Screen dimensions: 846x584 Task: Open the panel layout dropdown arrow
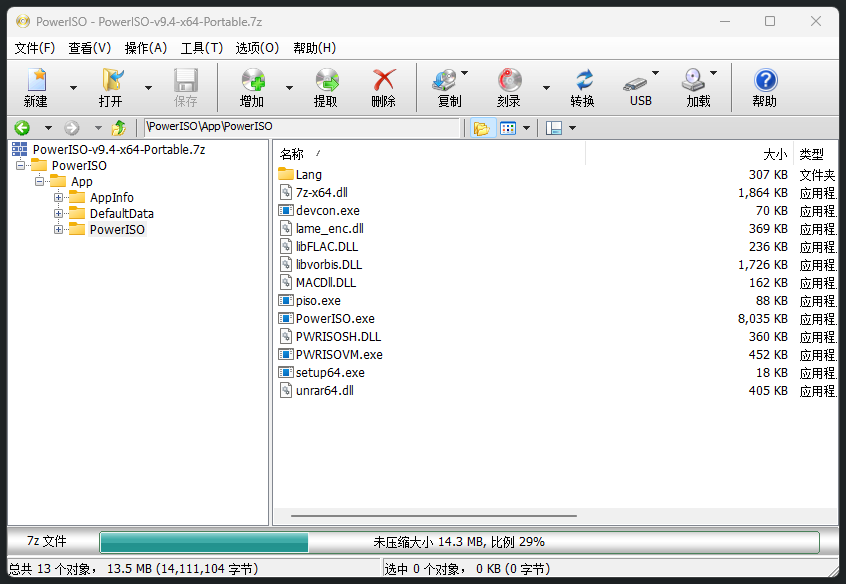pos(572,128)
